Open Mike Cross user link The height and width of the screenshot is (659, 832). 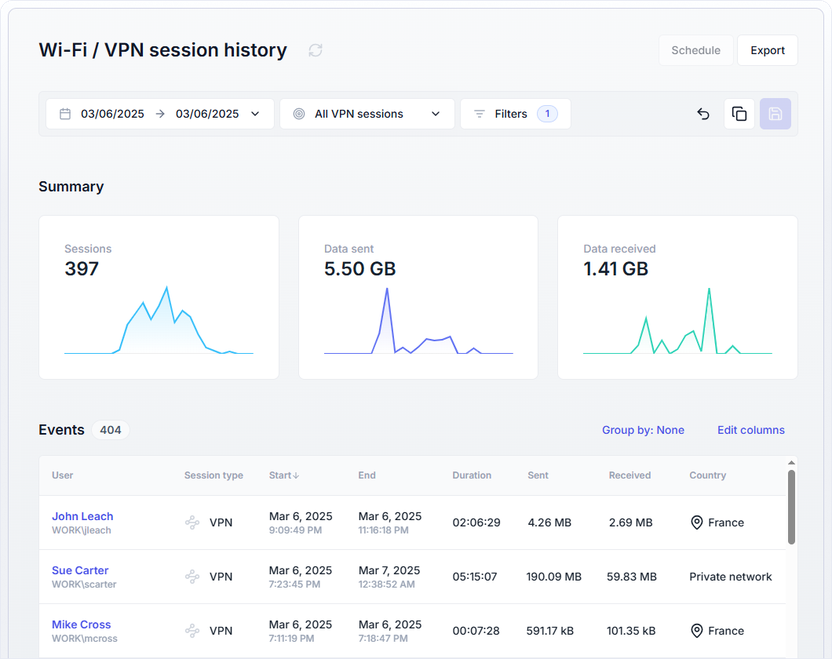click(81, 625)
